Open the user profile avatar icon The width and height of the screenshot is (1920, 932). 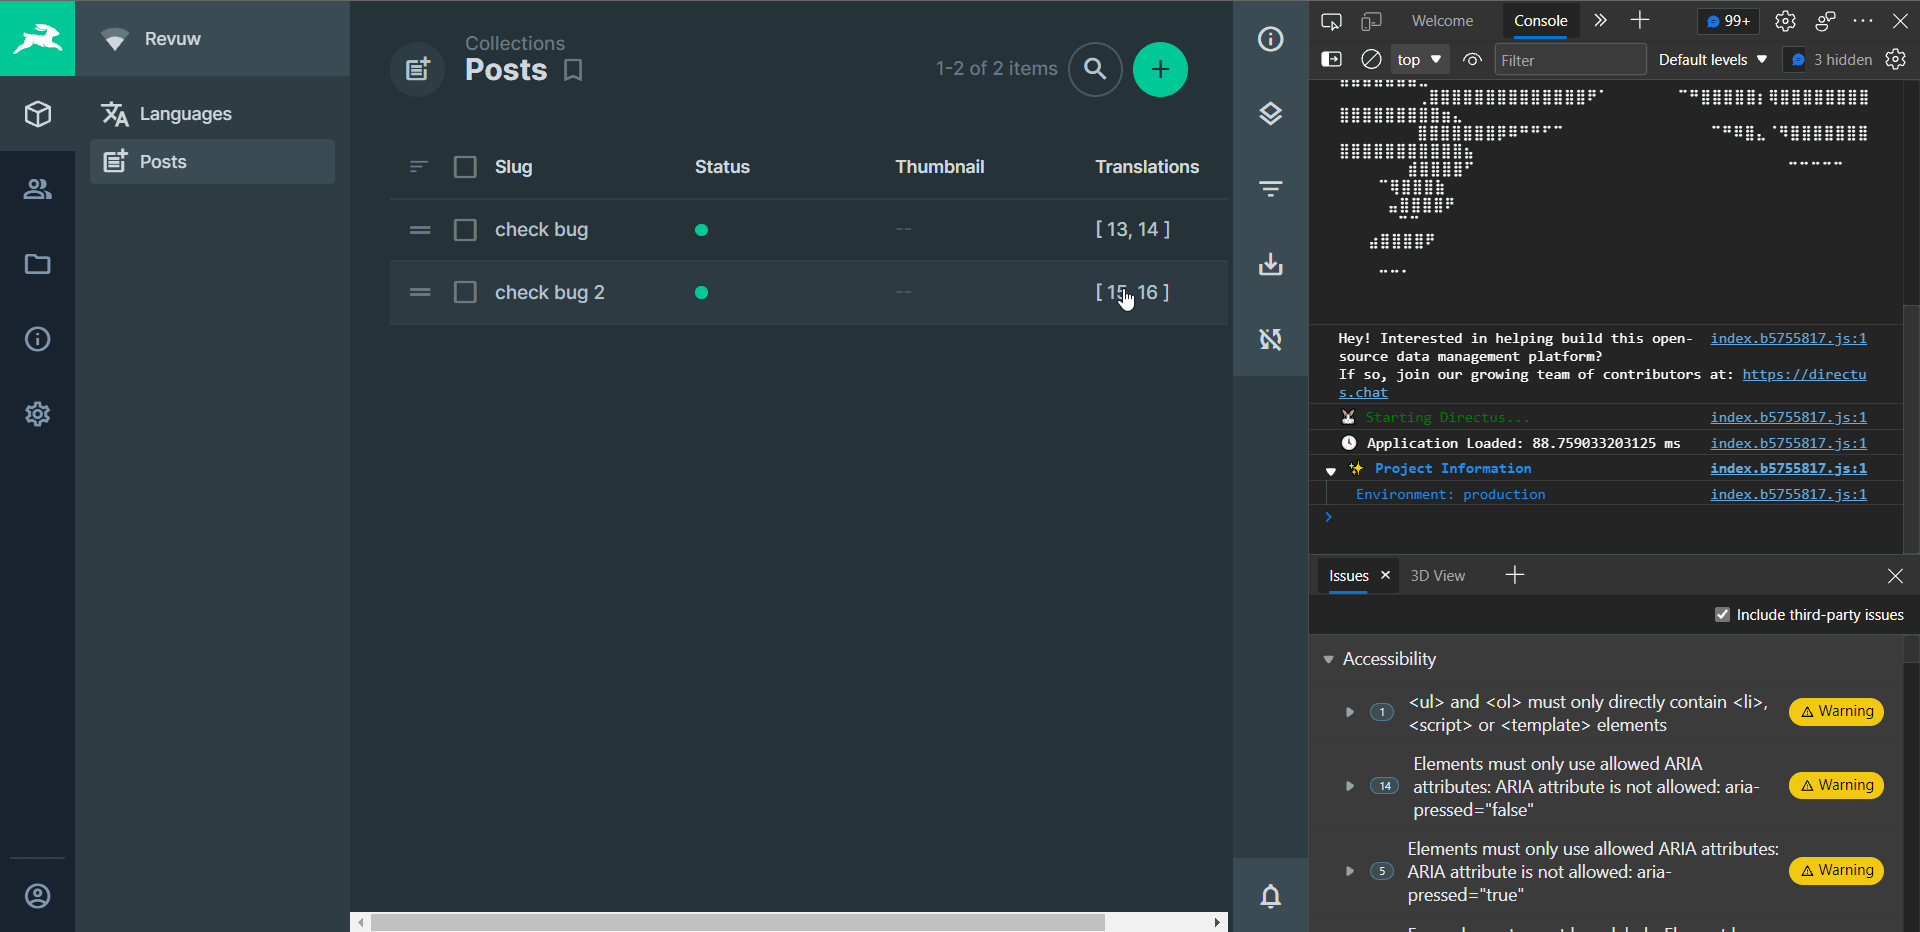tap(37, 896)
